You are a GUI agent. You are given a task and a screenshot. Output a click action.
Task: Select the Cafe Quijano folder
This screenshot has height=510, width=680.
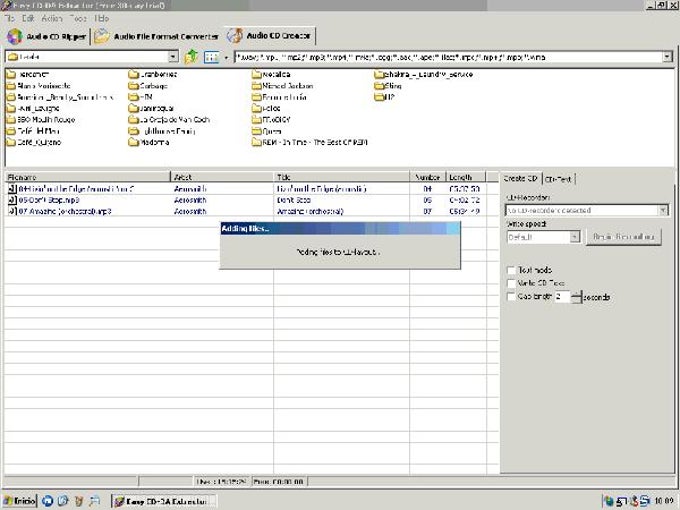34,142
